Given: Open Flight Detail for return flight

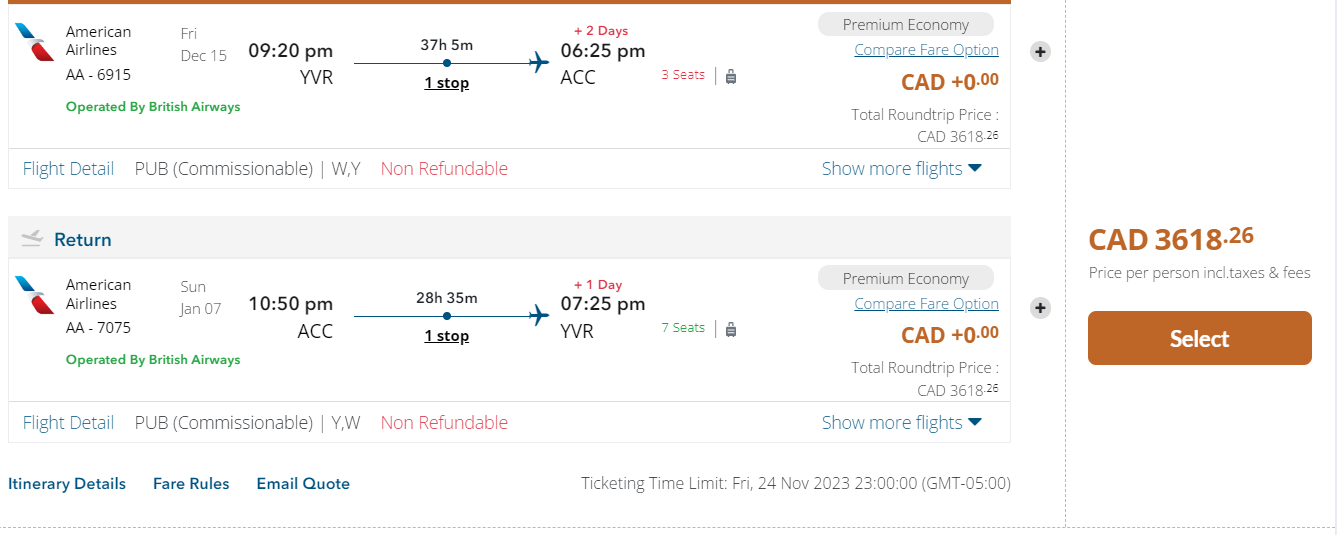Looking at the screenshot, I should [68, 423].
